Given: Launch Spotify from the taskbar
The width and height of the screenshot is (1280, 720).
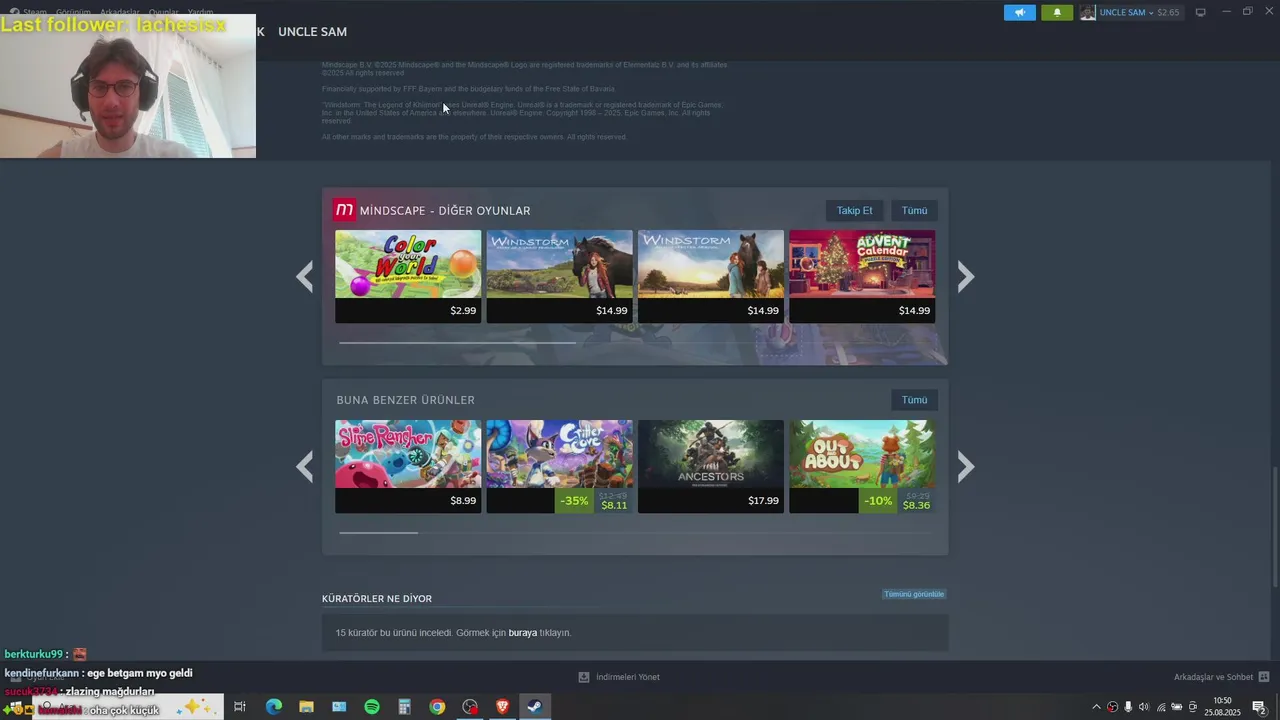Looking at the screenshot, I should (372, 707).
